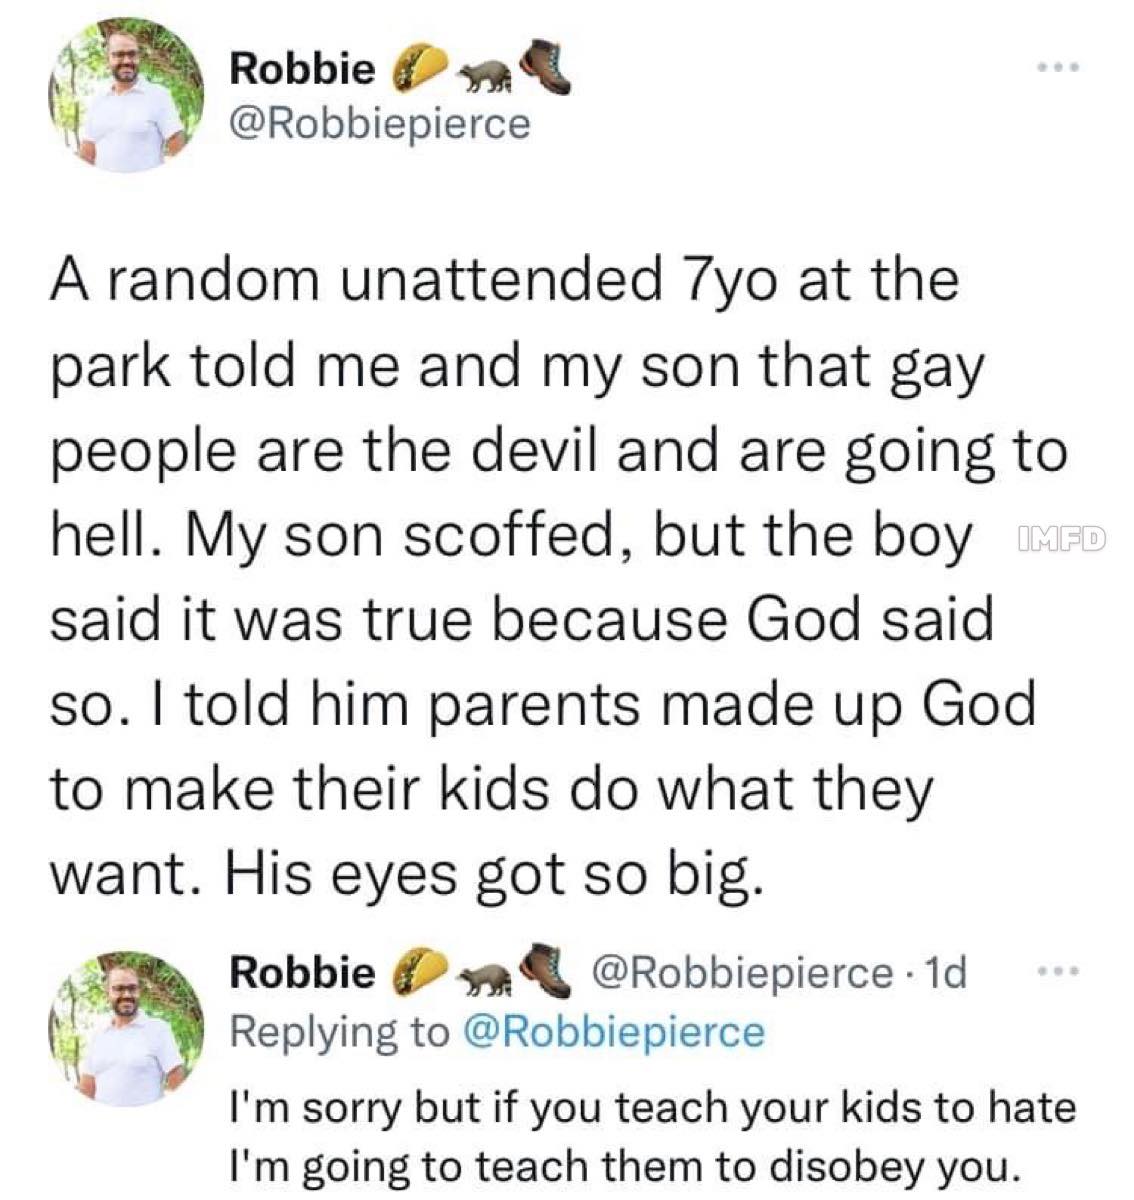This screenshot has height=1200, width=1134.
Task: Click the gray 'Replying to' label
Action: pos(340,1031)
